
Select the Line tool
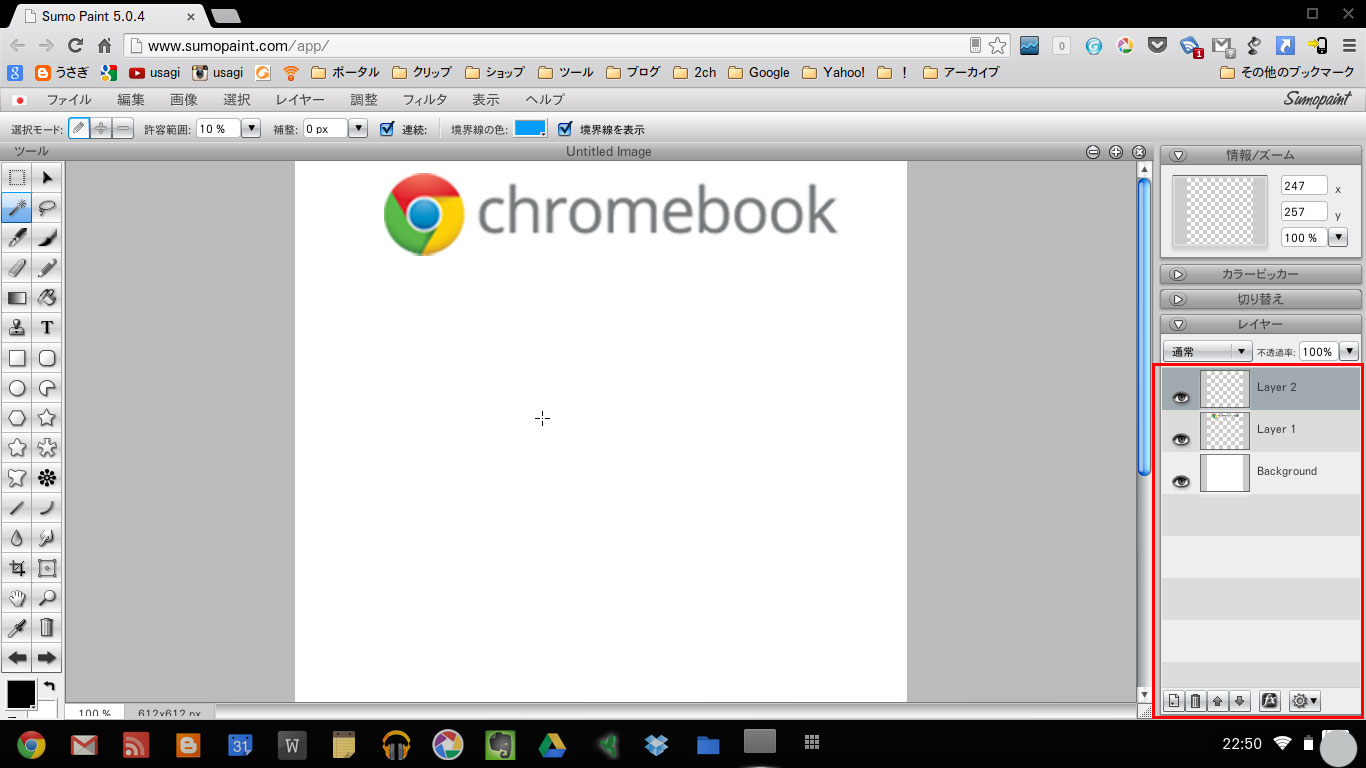click(x=17, y=508)
